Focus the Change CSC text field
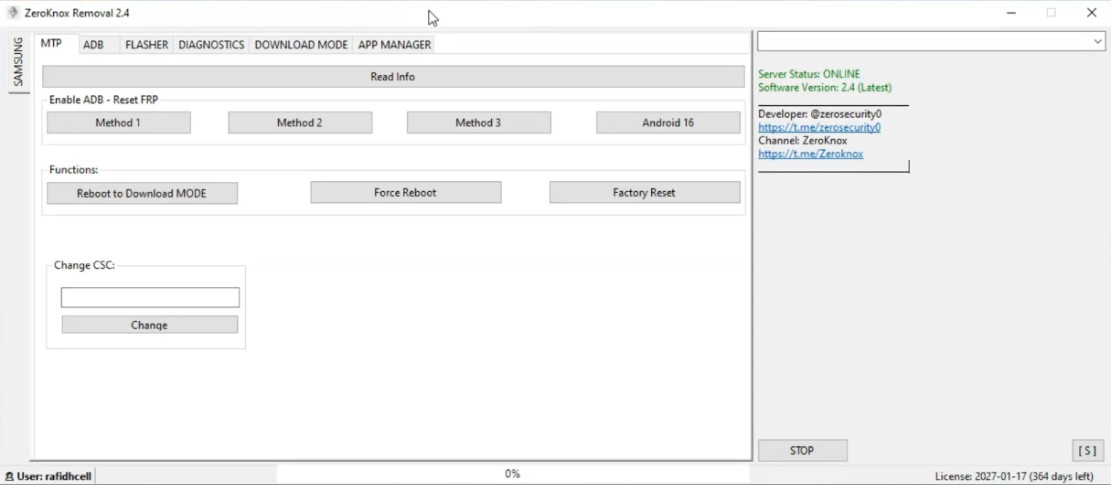Image resolution: width=1111 pixels, height=485 pixels. [150, 298]
